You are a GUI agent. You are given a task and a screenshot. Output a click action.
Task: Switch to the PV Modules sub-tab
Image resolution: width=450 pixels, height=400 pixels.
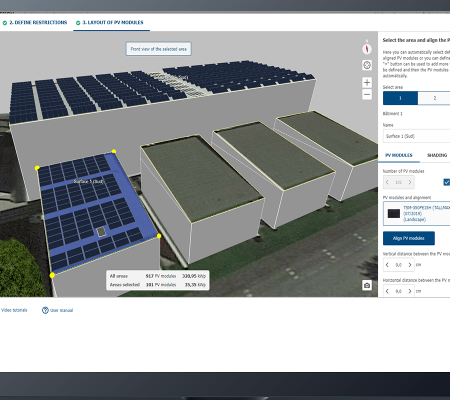399,155
